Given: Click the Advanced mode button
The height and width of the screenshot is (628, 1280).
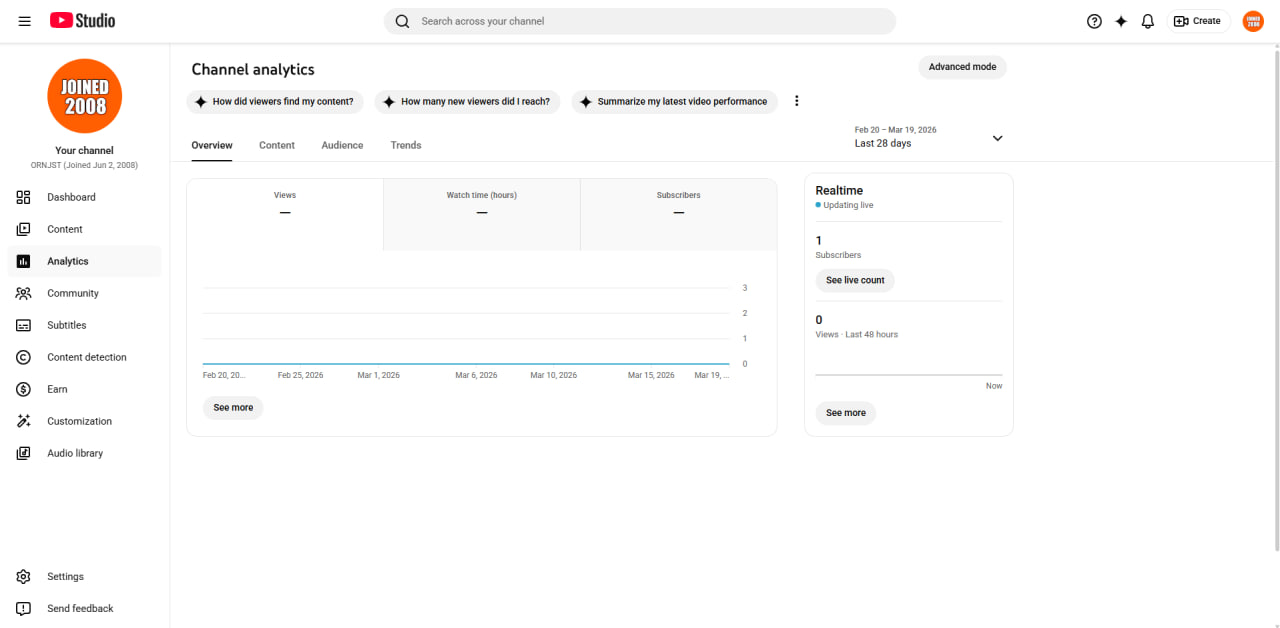Looking at the screenshot, I should [x=962, y=67].
